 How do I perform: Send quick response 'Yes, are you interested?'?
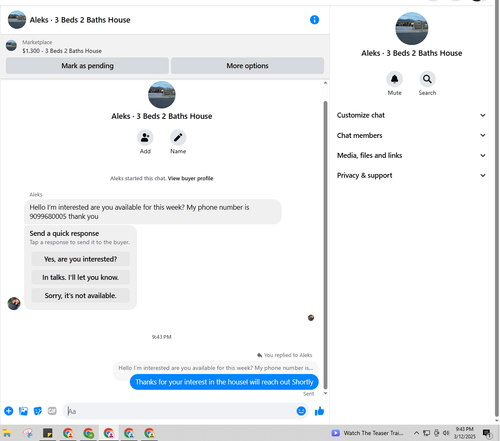pyautogui.click(x=80, y=259)
